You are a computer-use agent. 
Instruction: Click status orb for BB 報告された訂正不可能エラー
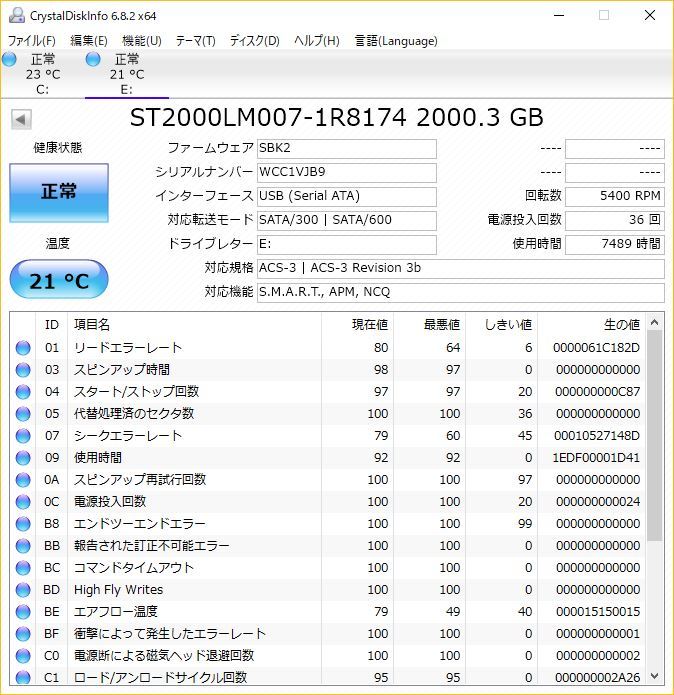(x=23, y=546)
